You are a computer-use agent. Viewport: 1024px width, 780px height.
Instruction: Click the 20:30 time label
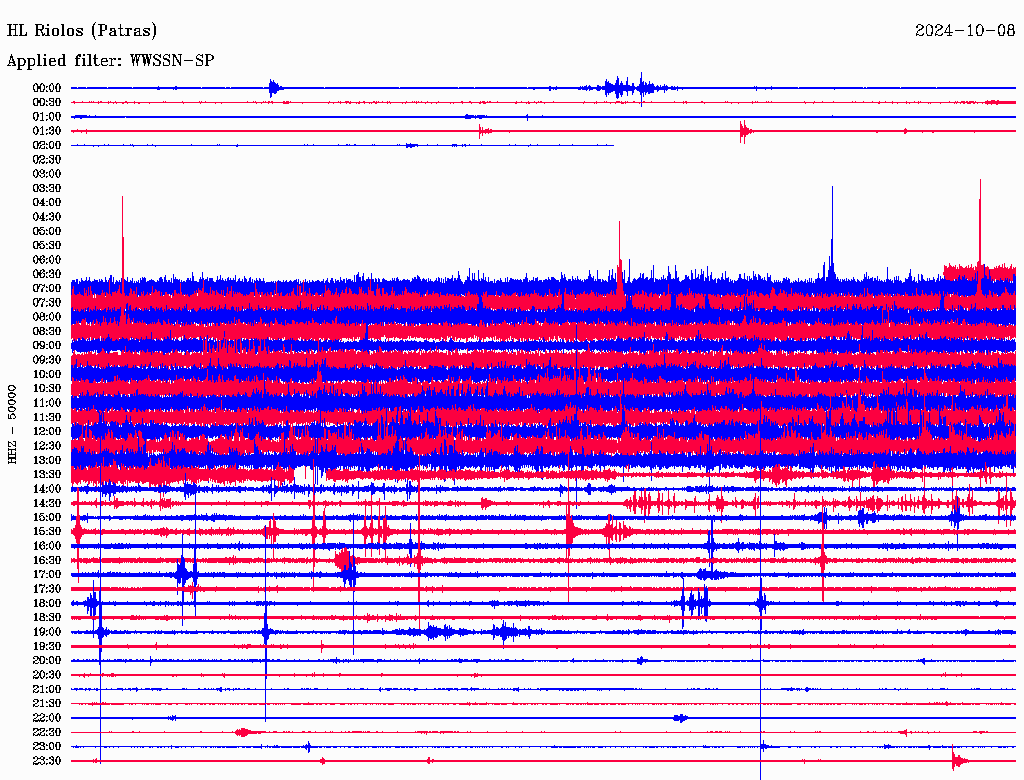coord(47,675)
